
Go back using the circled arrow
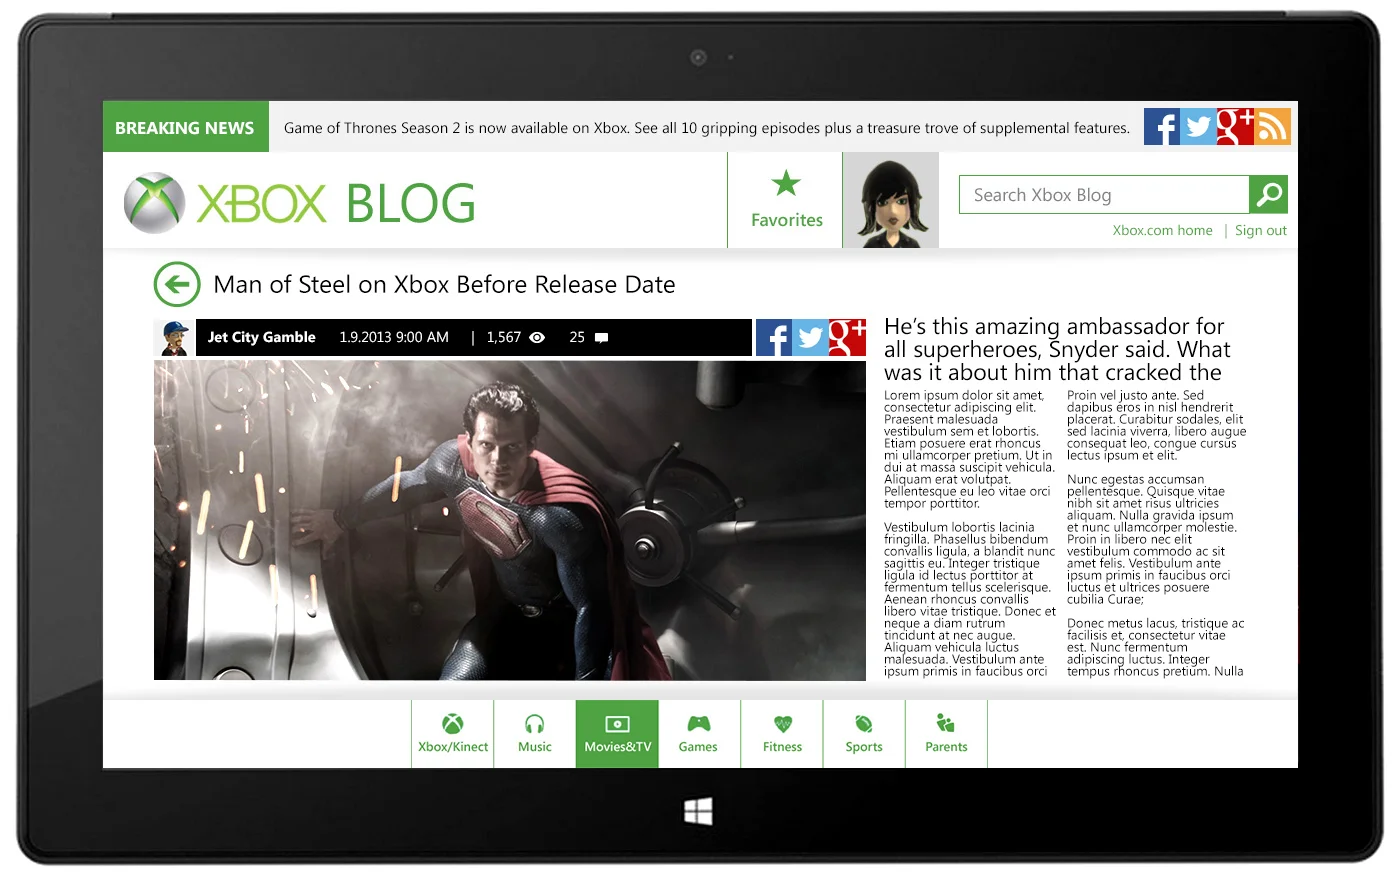[177, 284]
